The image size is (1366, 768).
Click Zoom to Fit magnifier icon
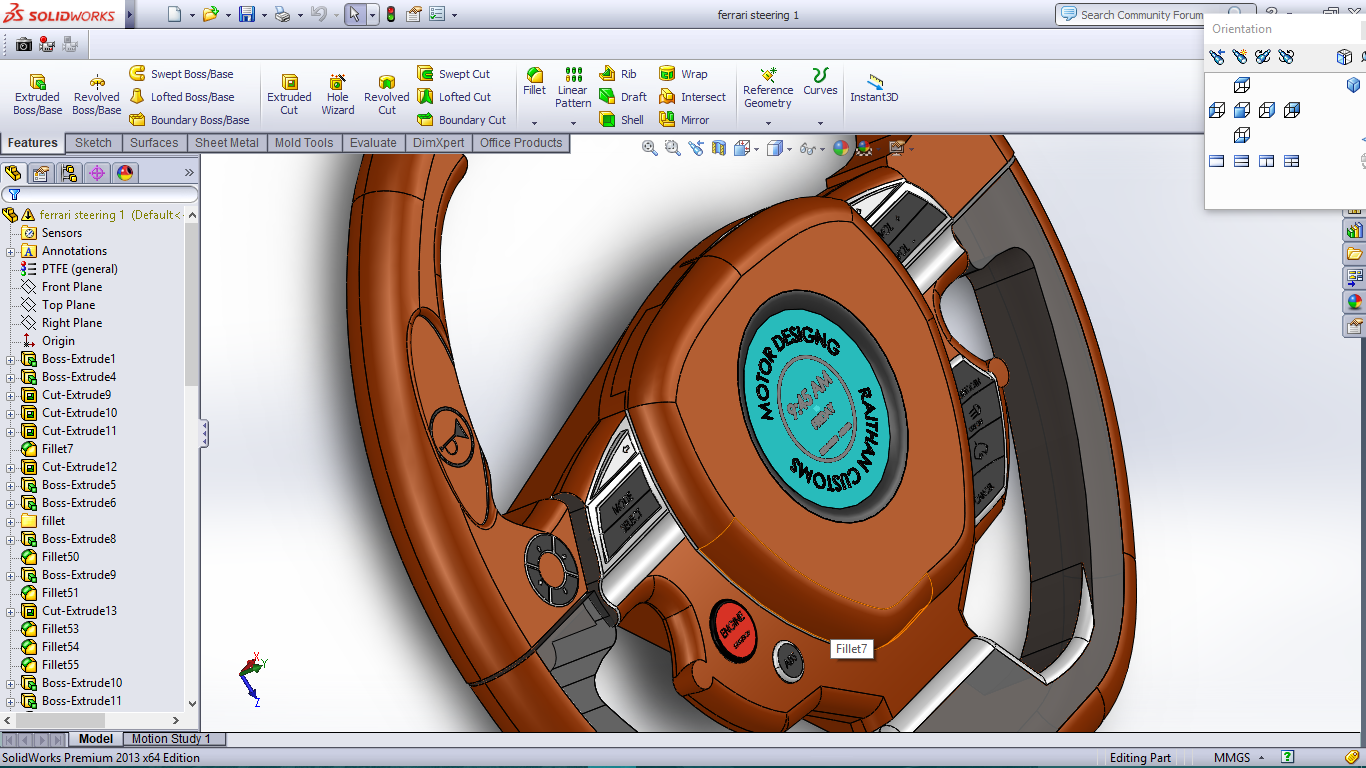[x=650, y=148]
